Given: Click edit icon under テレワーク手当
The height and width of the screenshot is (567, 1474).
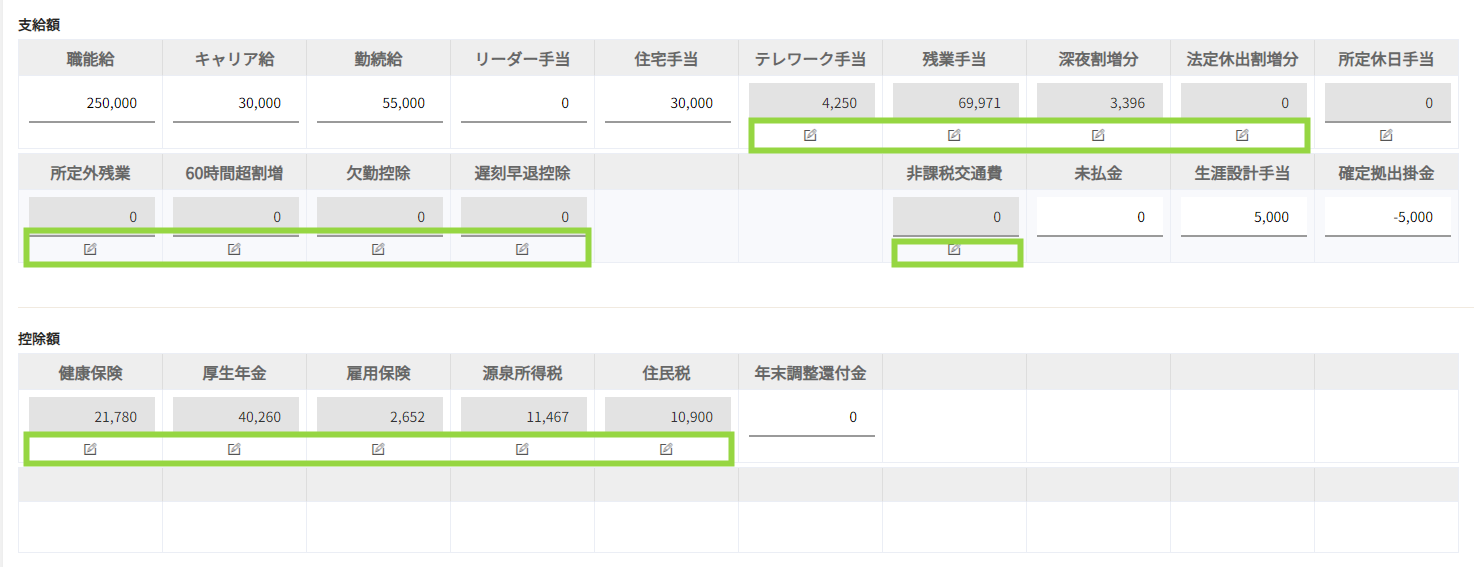Looking at the screenshot, I should pos(810,135).
